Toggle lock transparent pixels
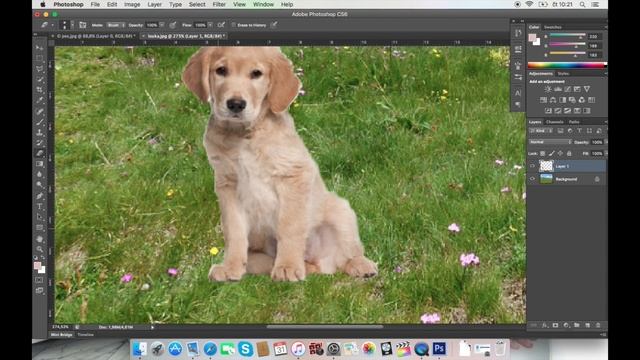 tap(542, 153)
